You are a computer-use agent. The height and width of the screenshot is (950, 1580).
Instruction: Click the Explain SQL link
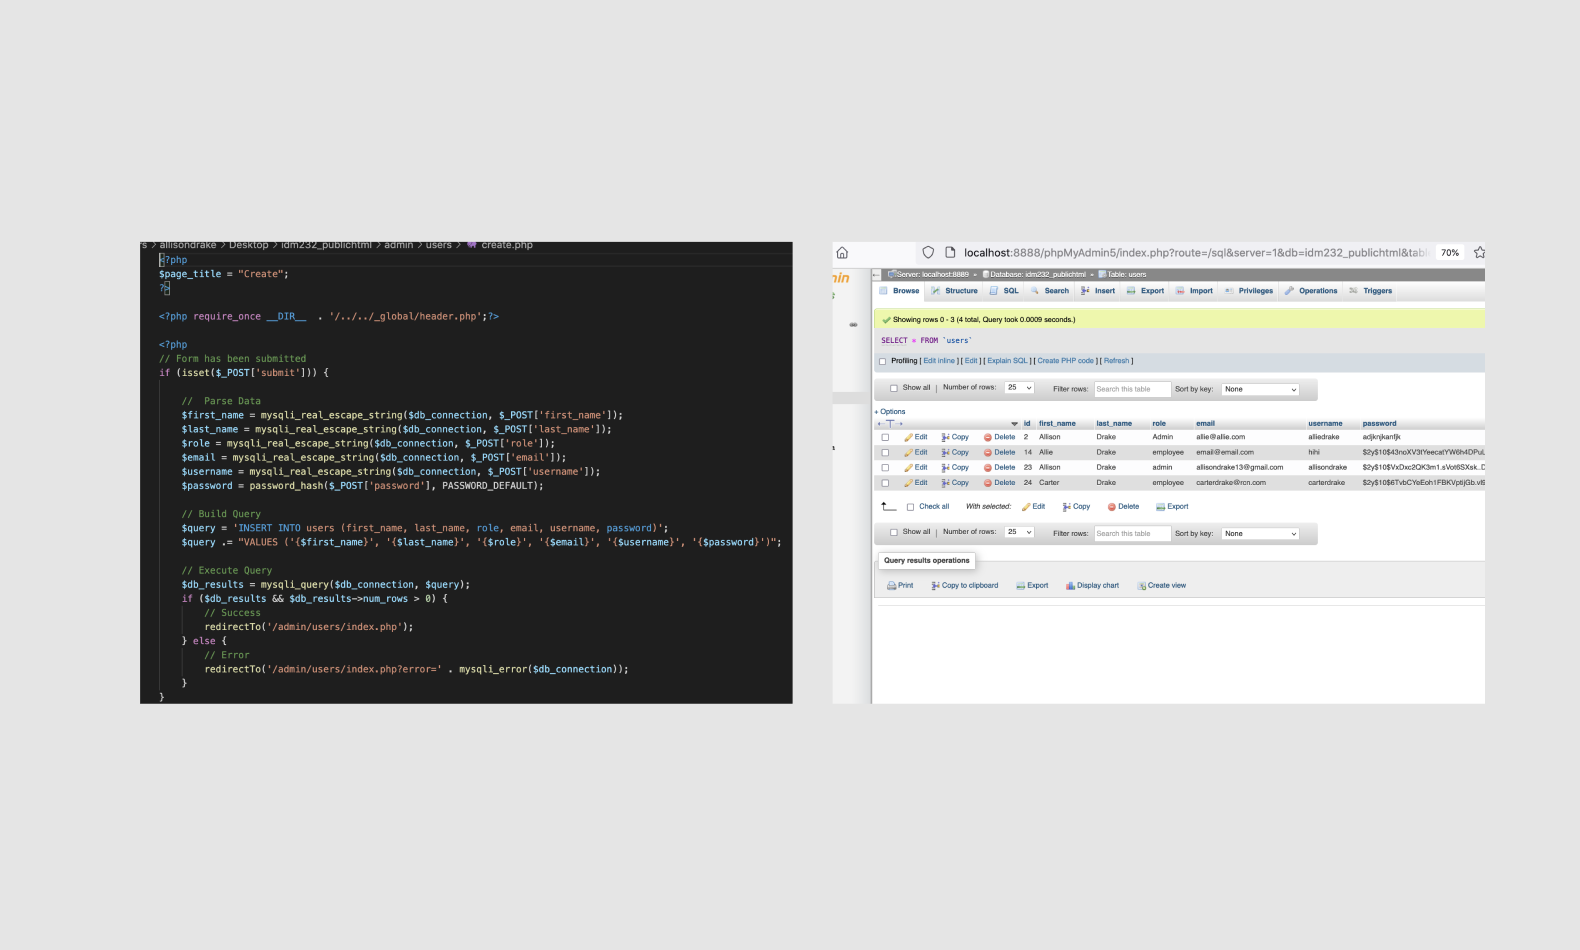(1007, 361)
